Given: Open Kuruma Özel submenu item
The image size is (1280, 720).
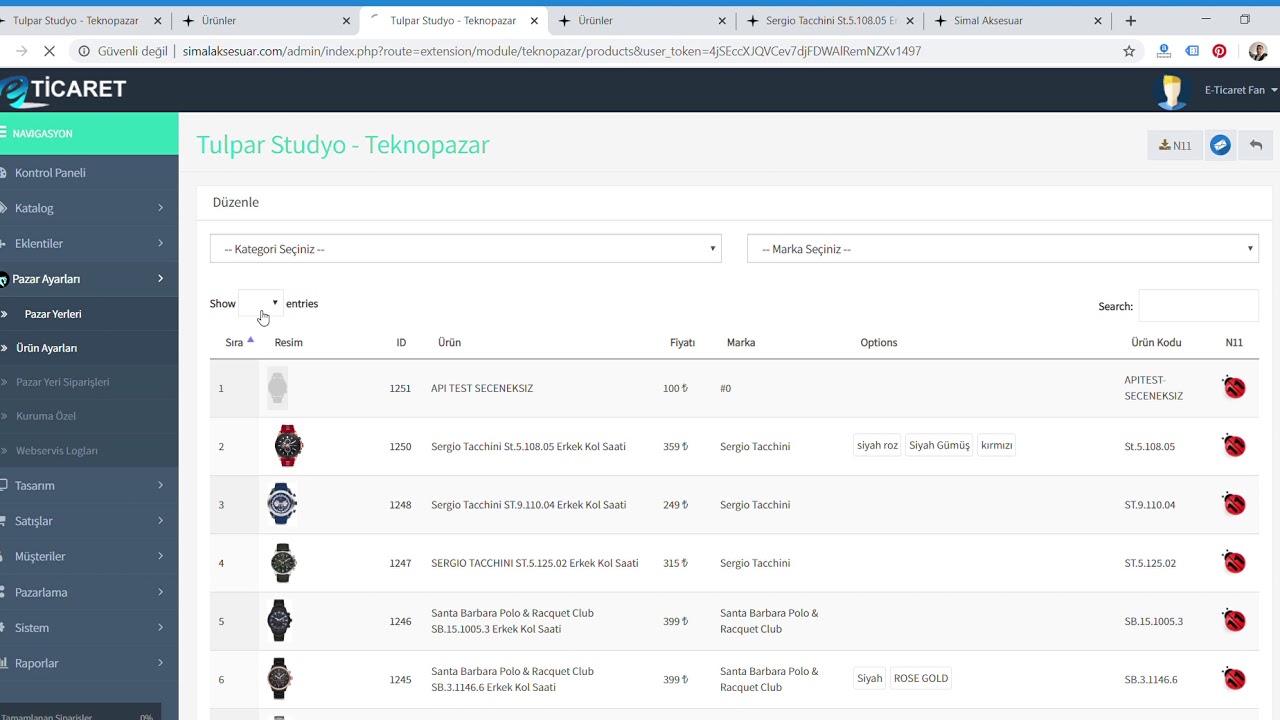Looking at the screenshot, I should [46, 416].
